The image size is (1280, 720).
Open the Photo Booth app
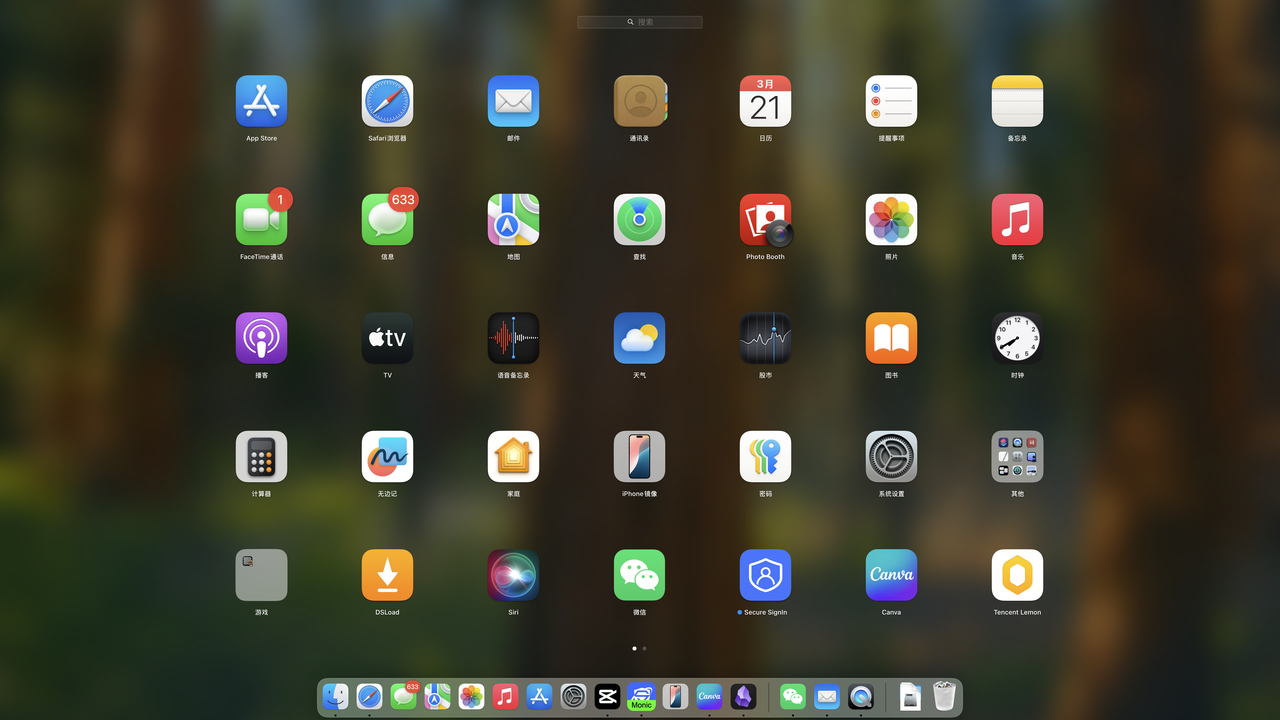pyautogui.click(x=765, y=219)
